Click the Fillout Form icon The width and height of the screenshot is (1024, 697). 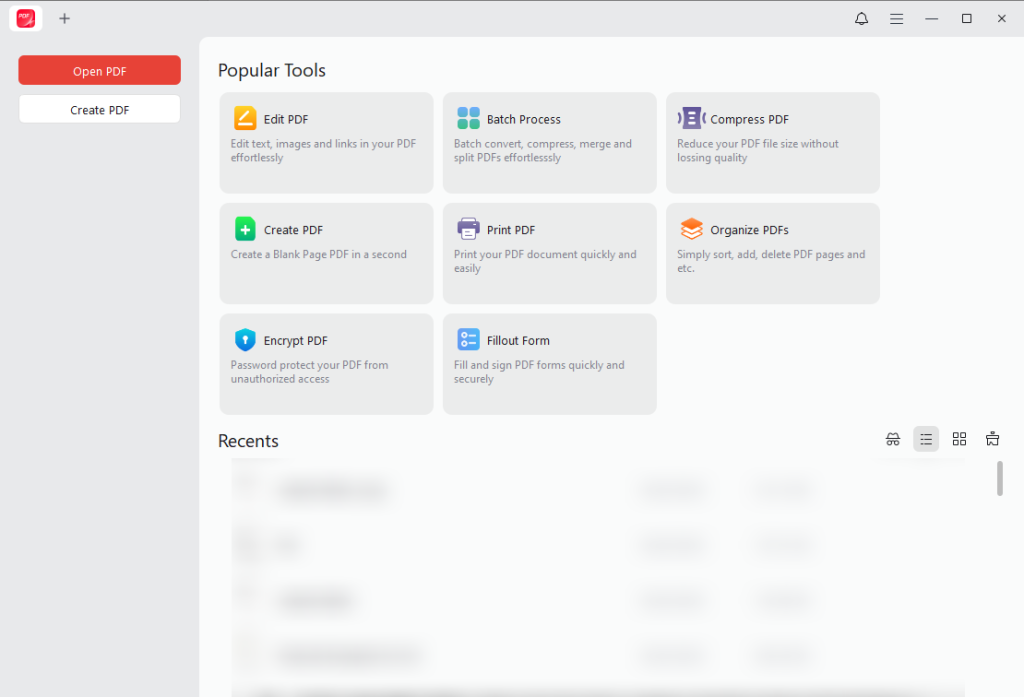click(x=468, y=340)
